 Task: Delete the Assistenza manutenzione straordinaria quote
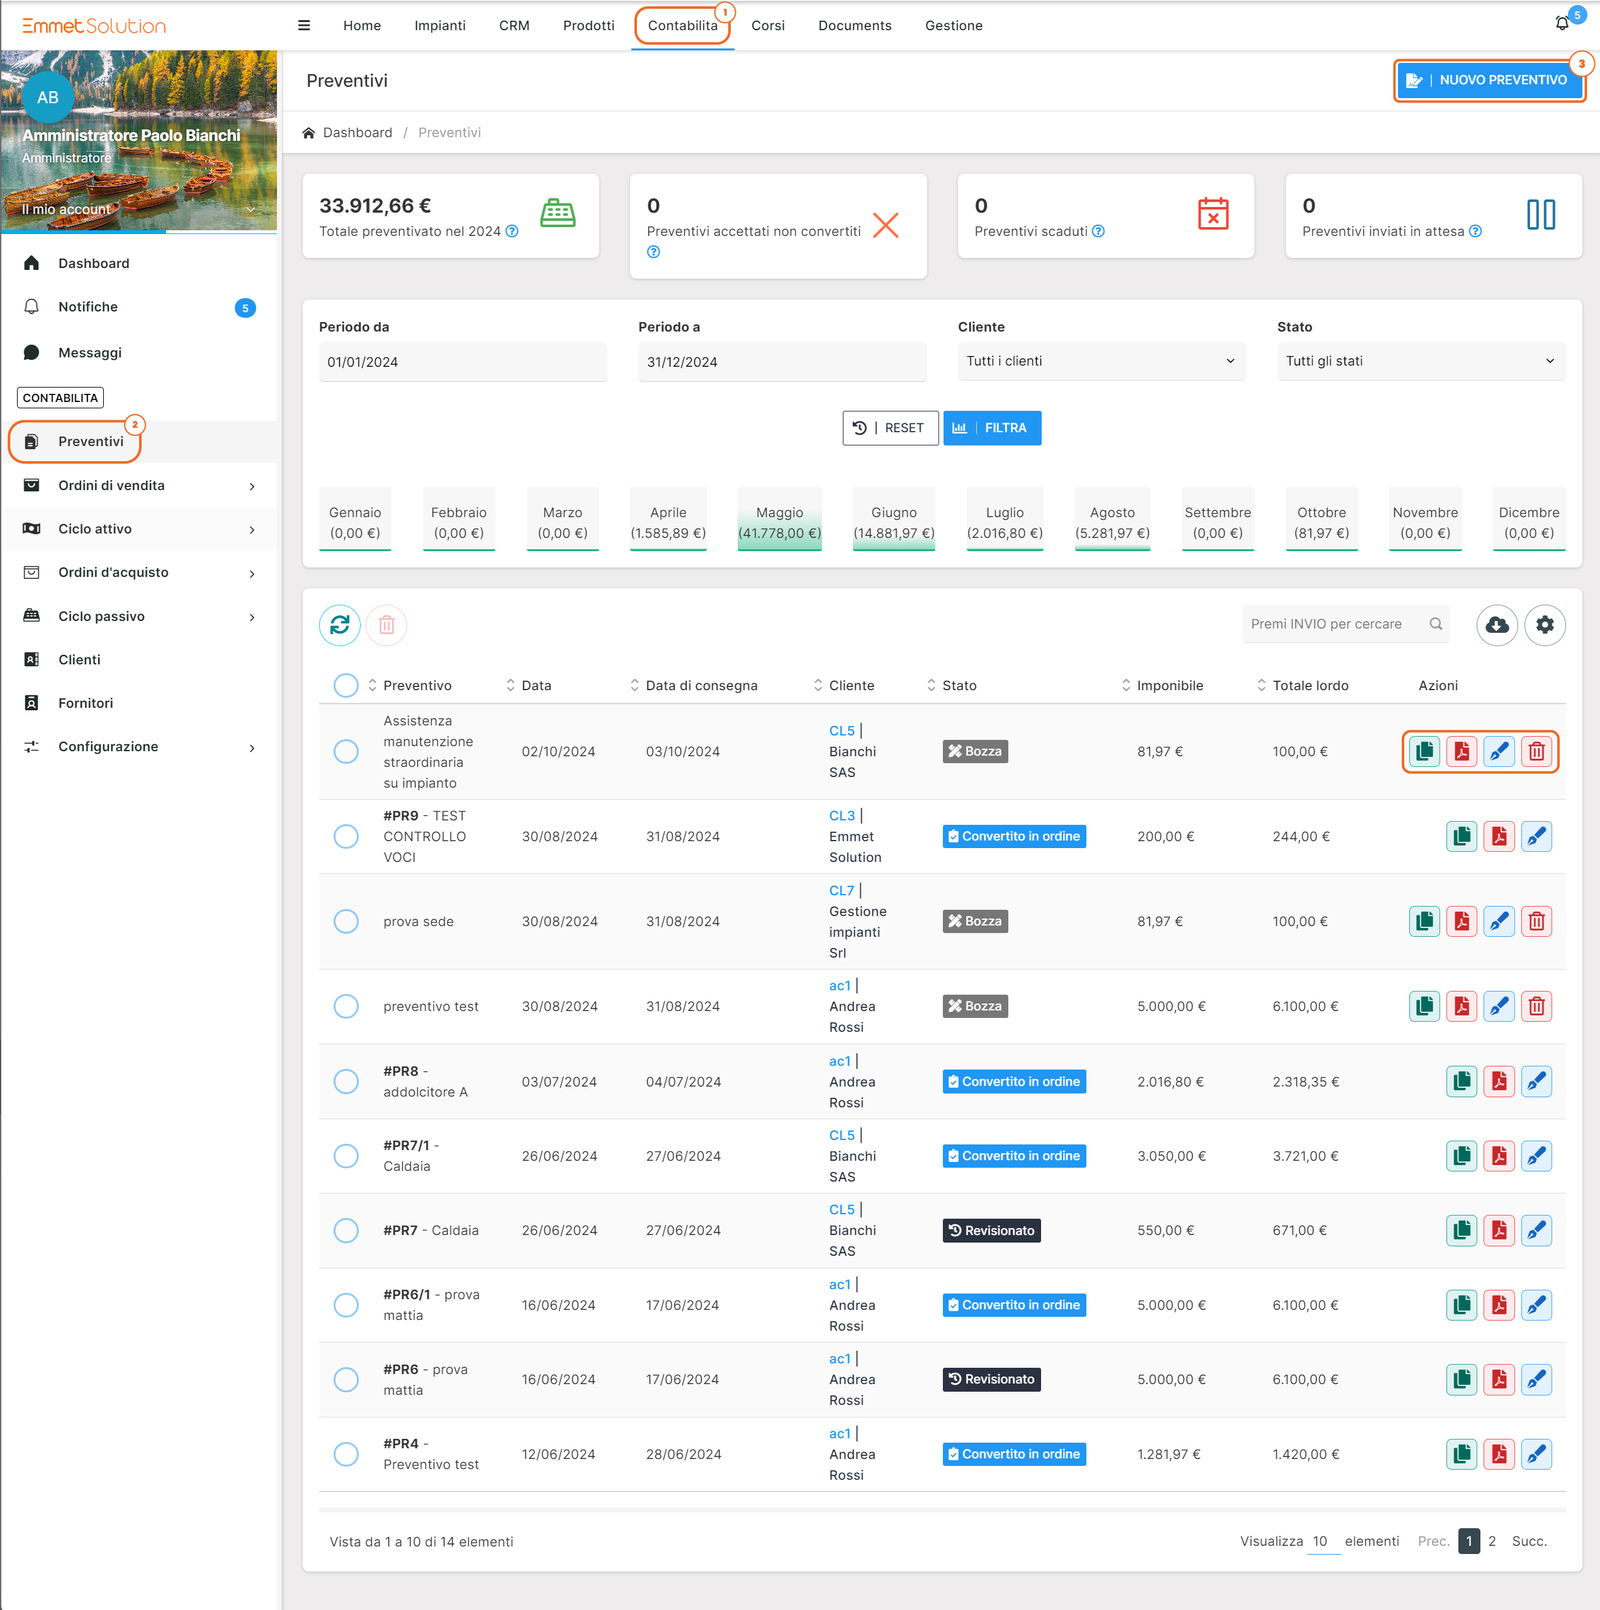[x=1537, y=751]
